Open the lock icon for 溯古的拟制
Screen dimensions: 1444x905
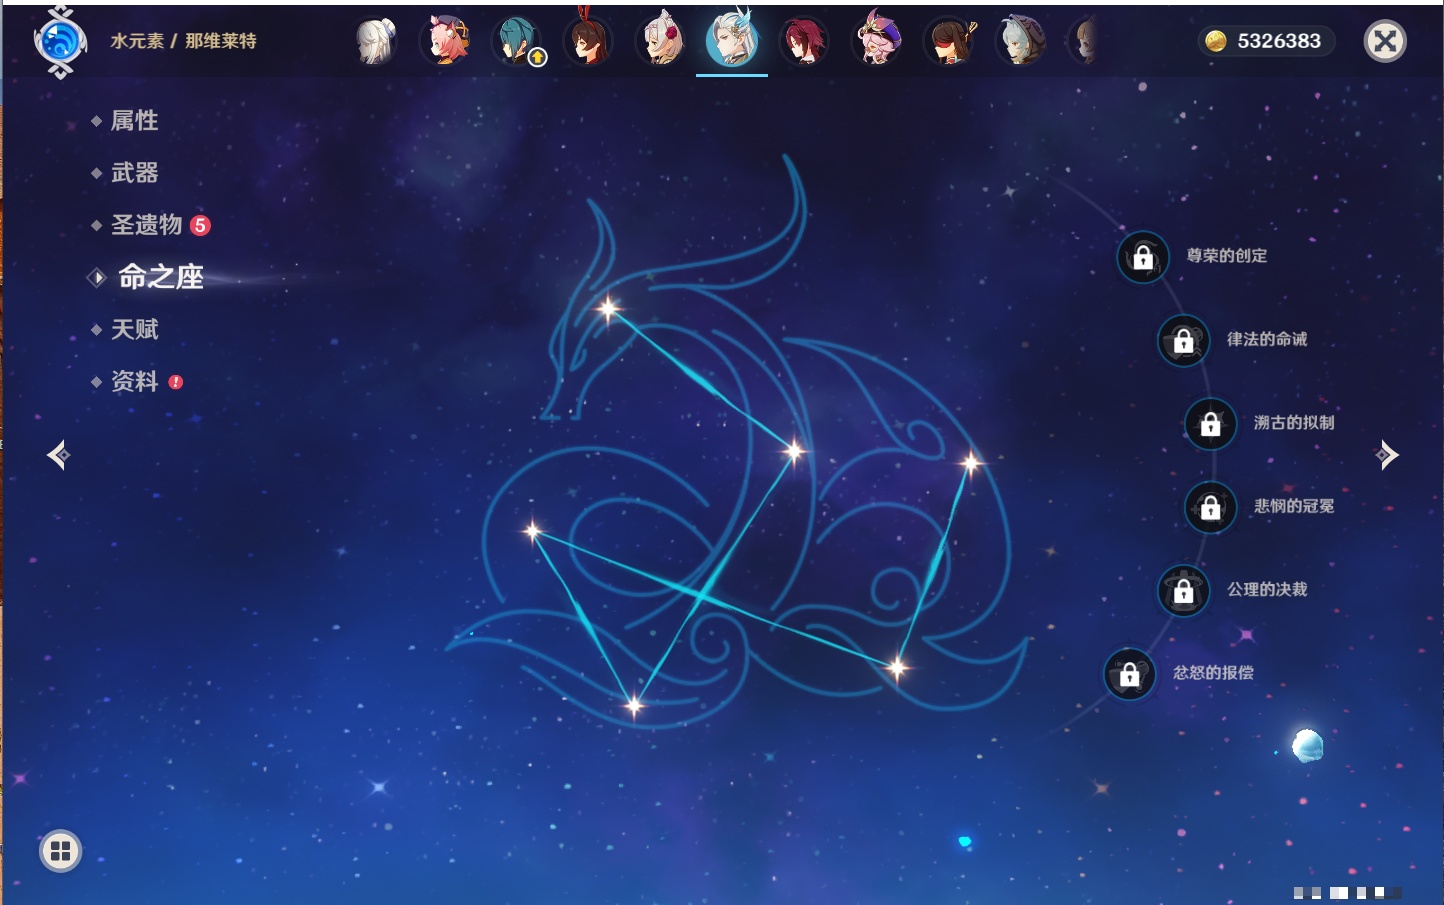1211,423
